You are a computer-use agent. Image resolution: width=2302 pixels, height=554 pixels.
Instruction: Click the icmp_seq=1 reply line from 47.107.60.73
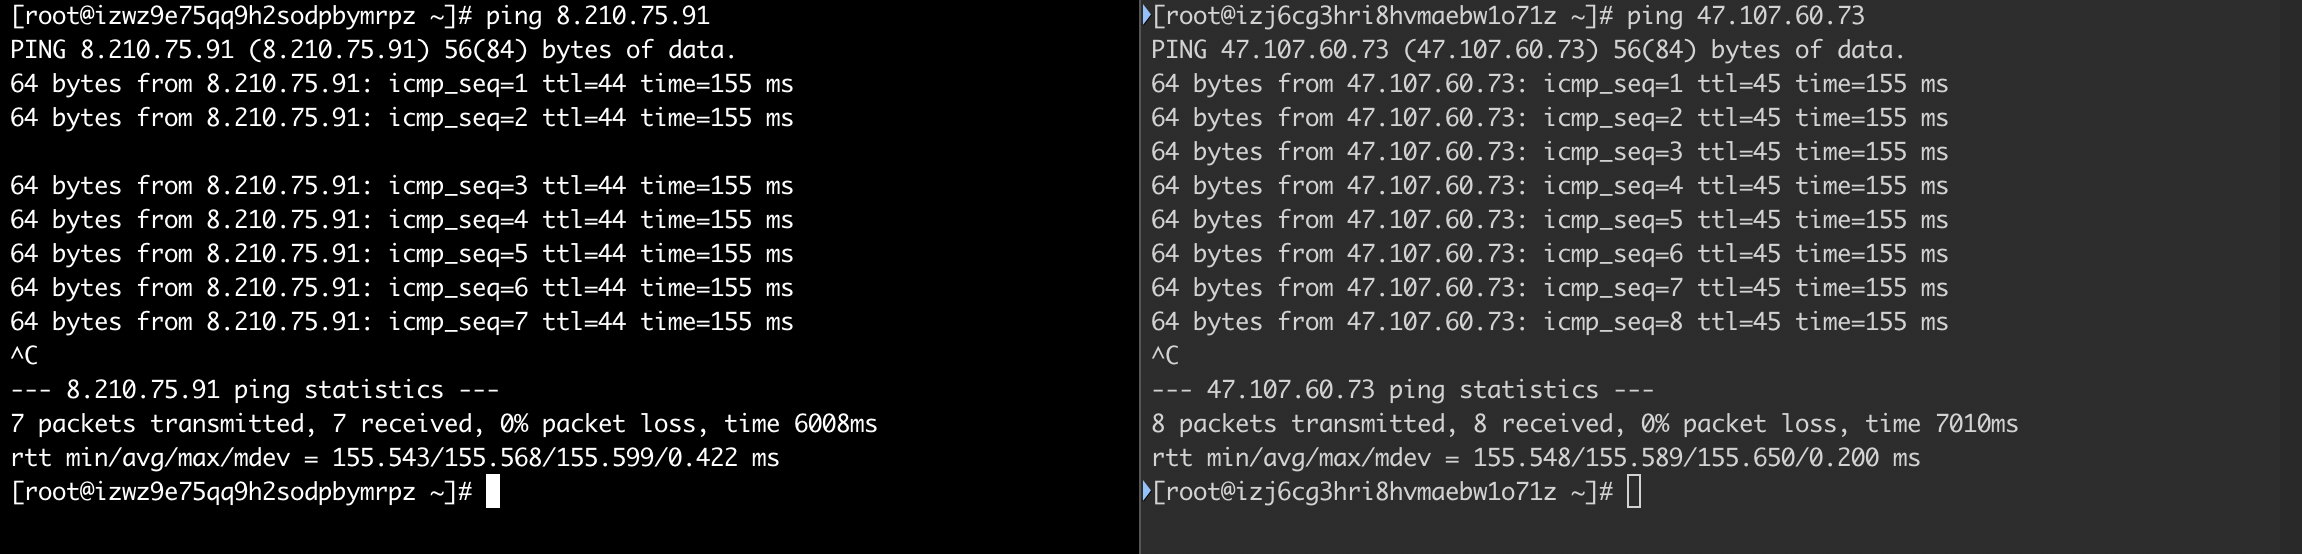tap(1549, 84)
